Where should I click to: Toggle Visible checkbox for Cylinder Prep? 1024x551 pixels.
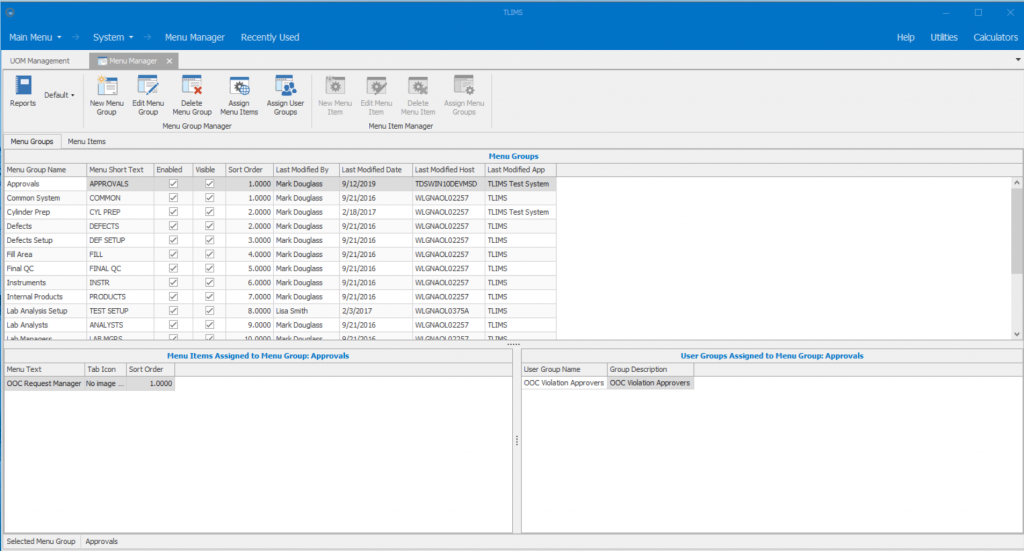[209, 212]
